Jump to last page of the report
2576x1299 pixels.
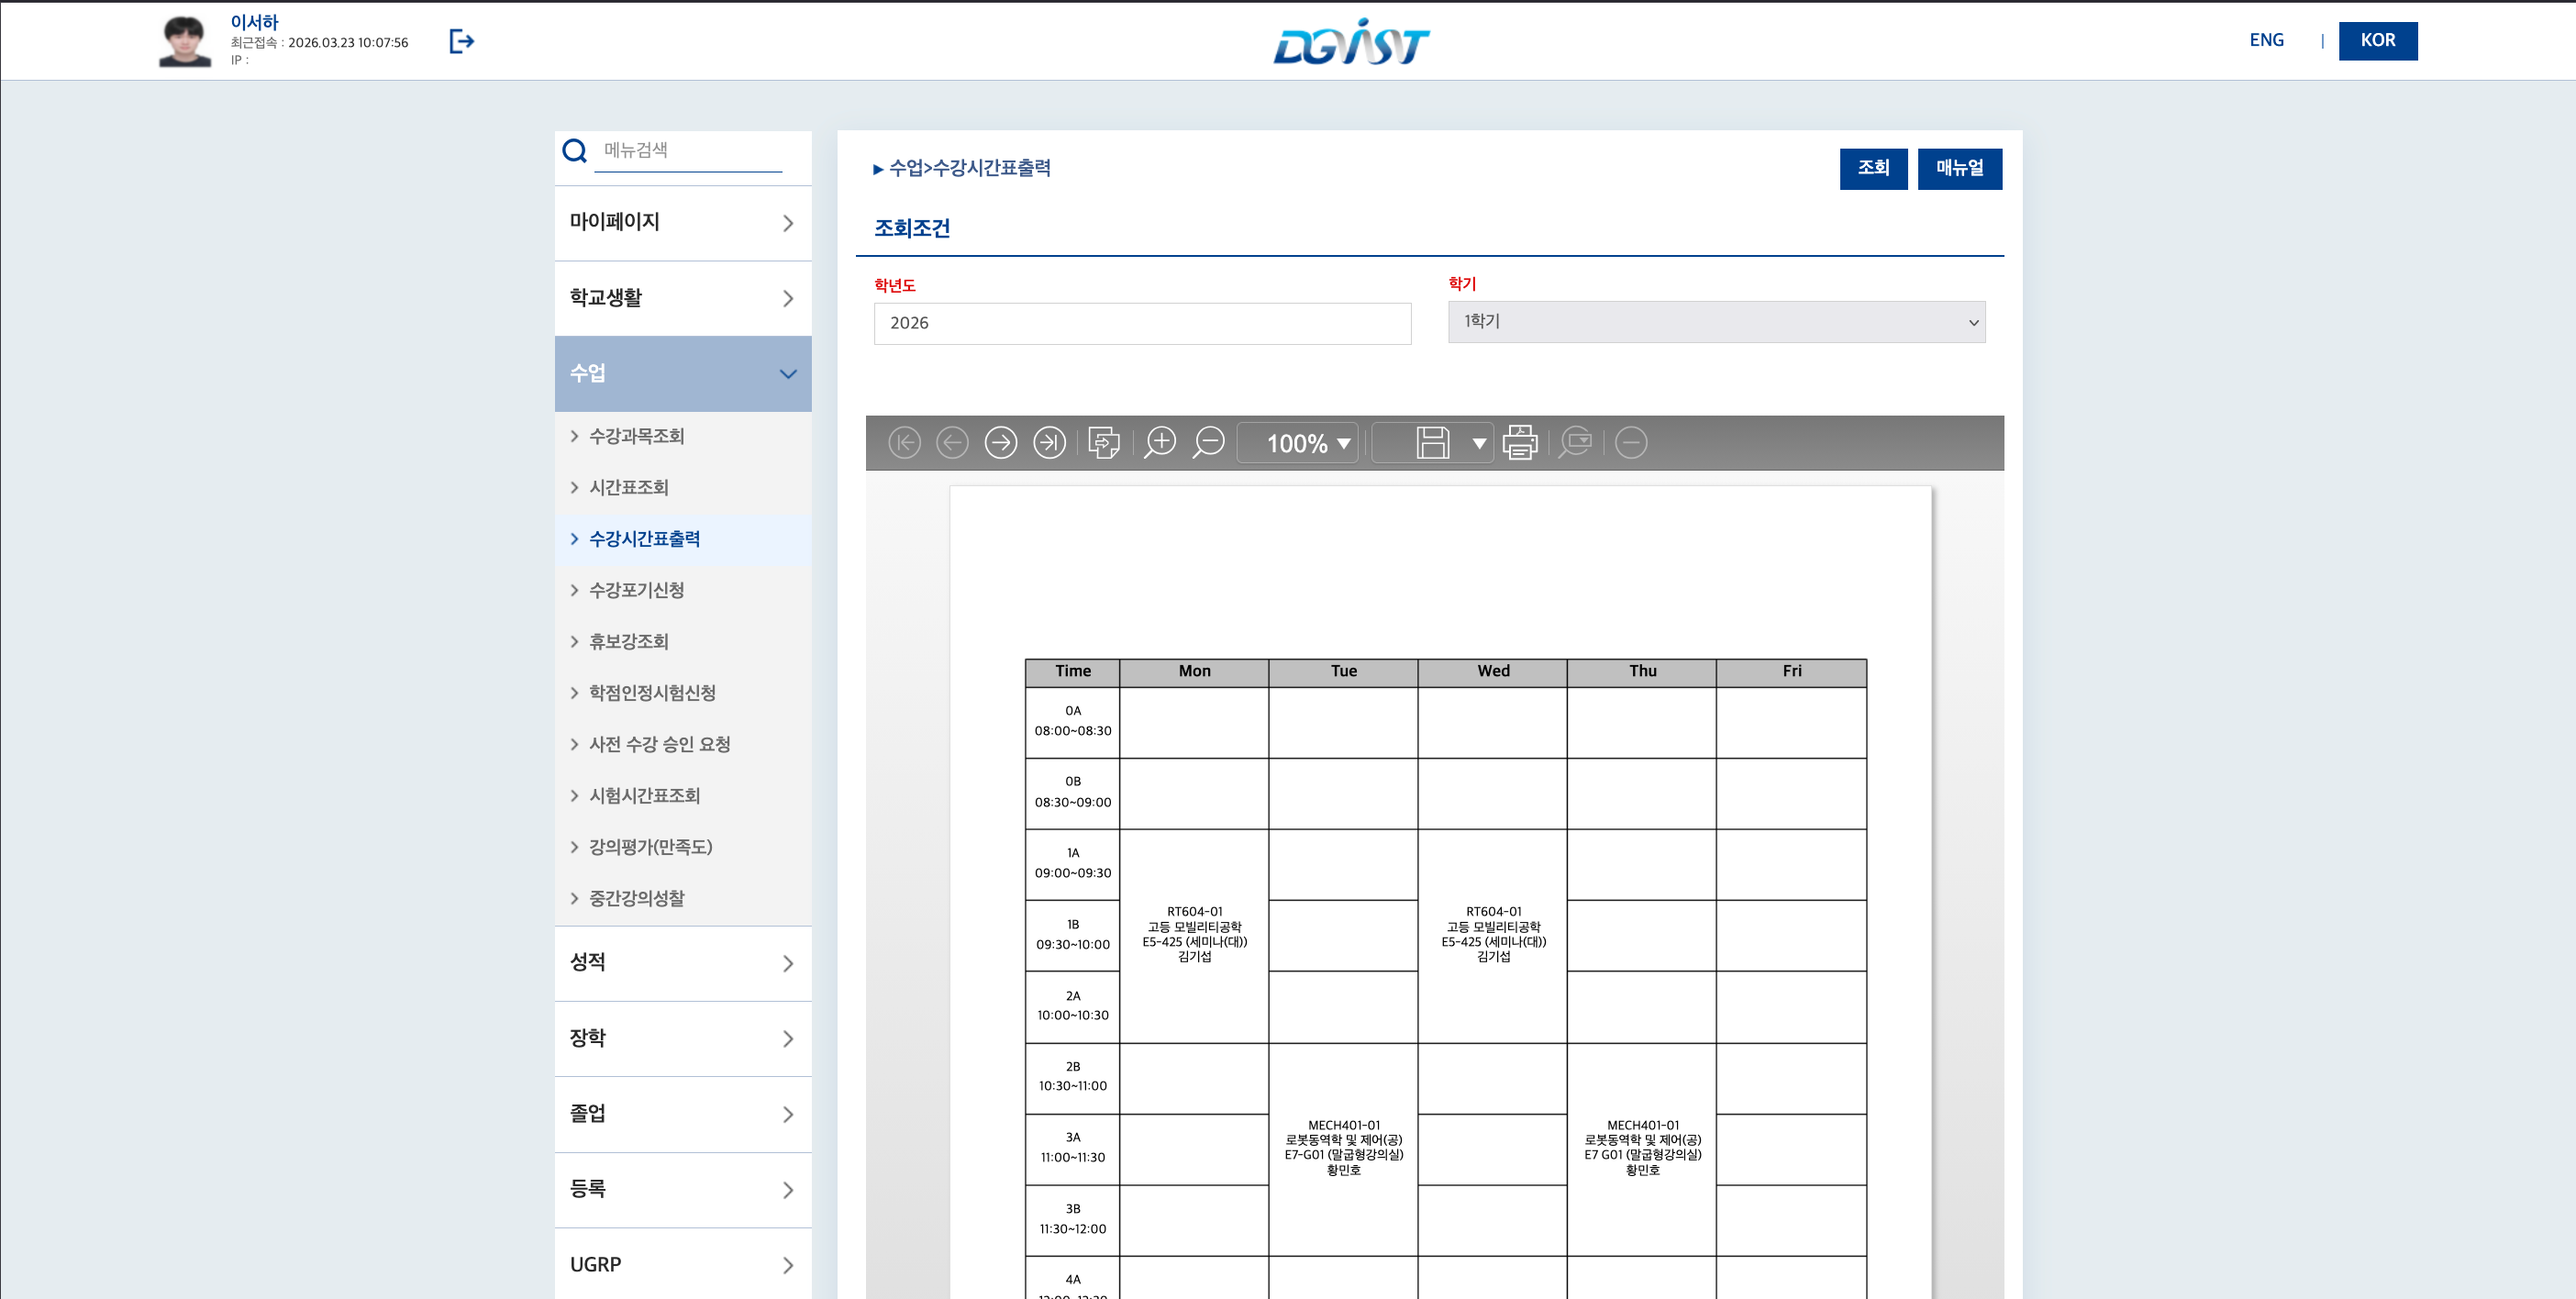pyautogui.click(x=1049, y=443)
